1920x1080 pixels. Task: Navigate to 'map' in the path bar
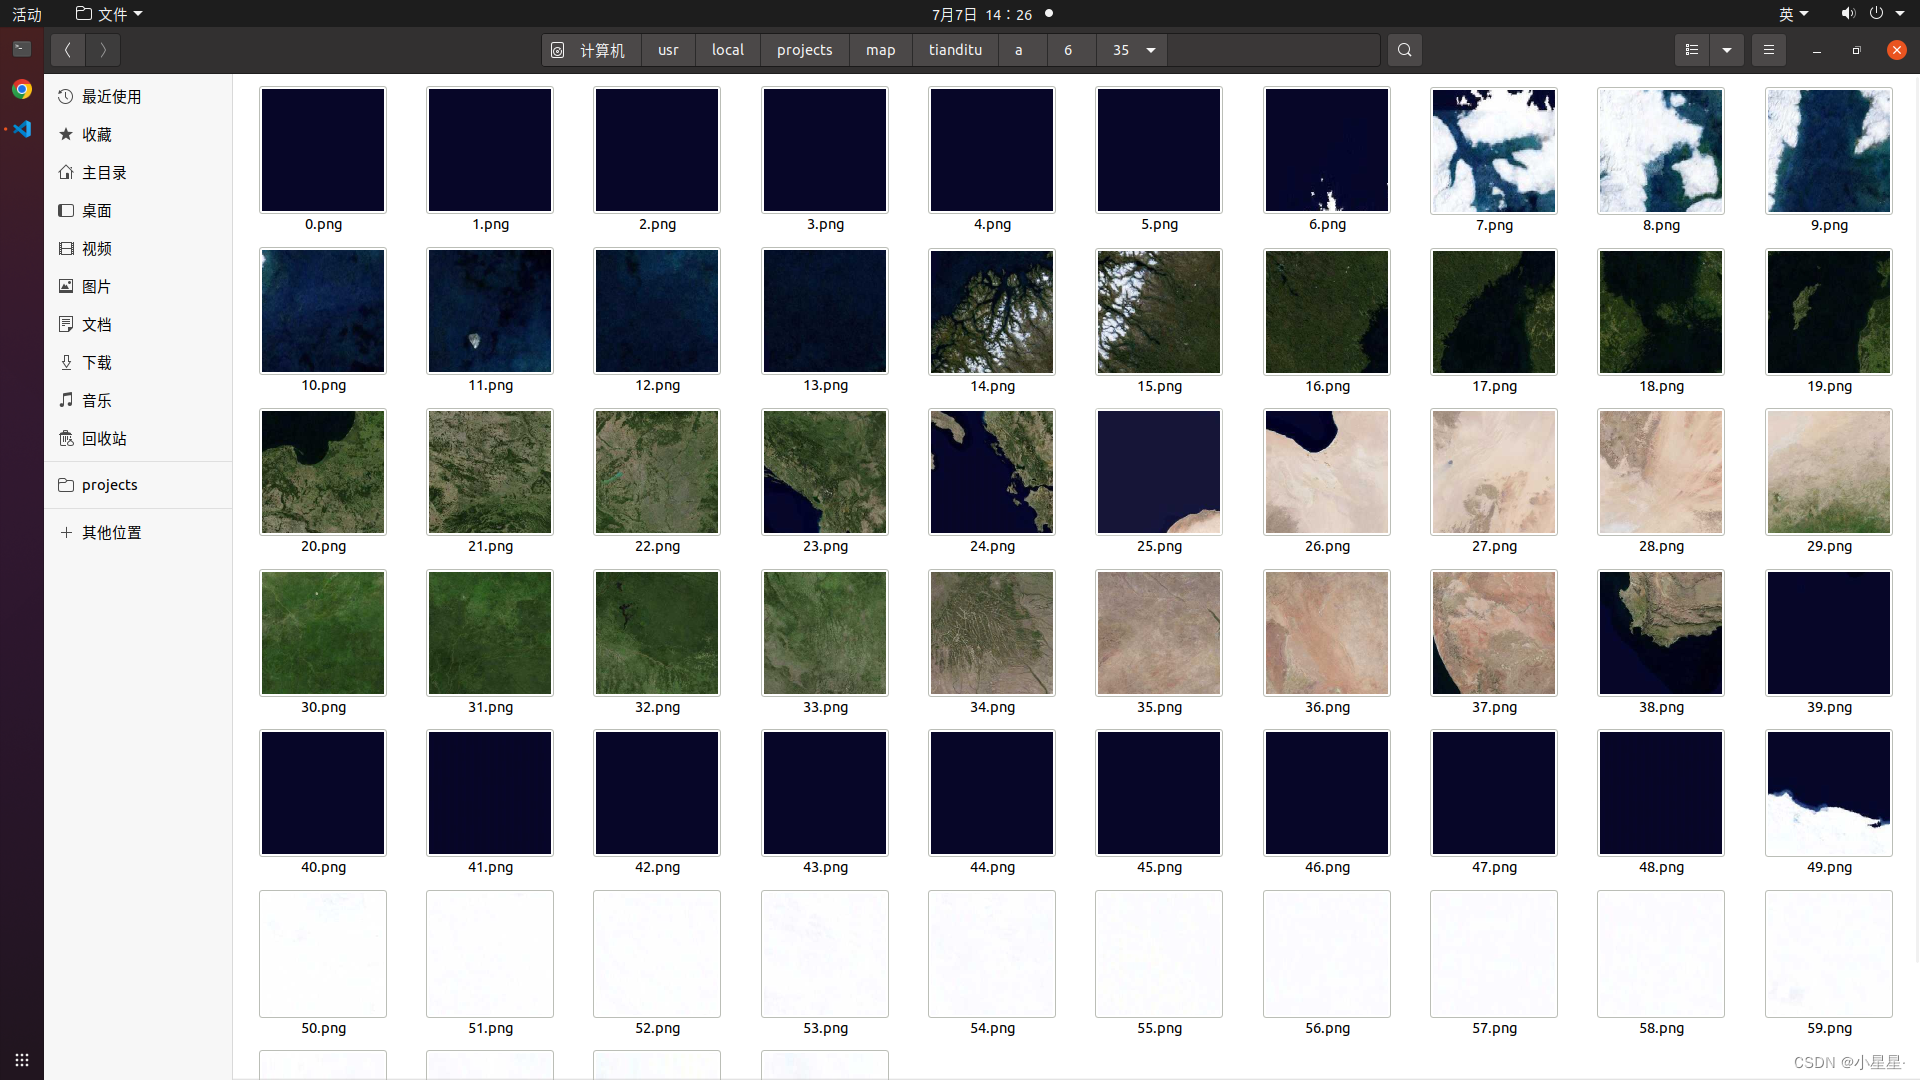tap(881, 50)
